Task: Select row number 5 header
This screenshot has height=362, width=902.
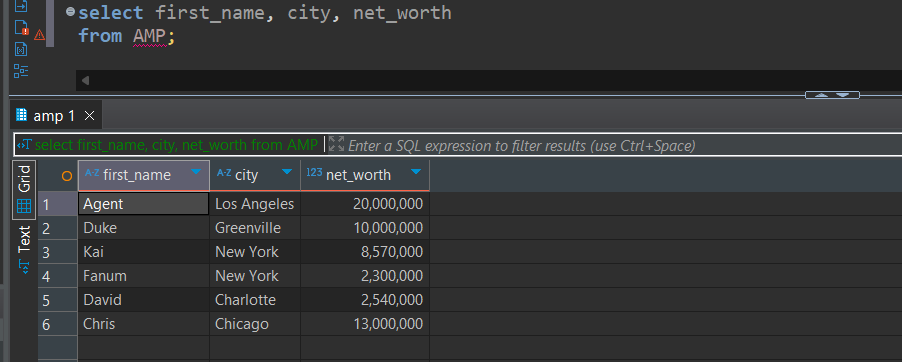Action: coord(58,300)
